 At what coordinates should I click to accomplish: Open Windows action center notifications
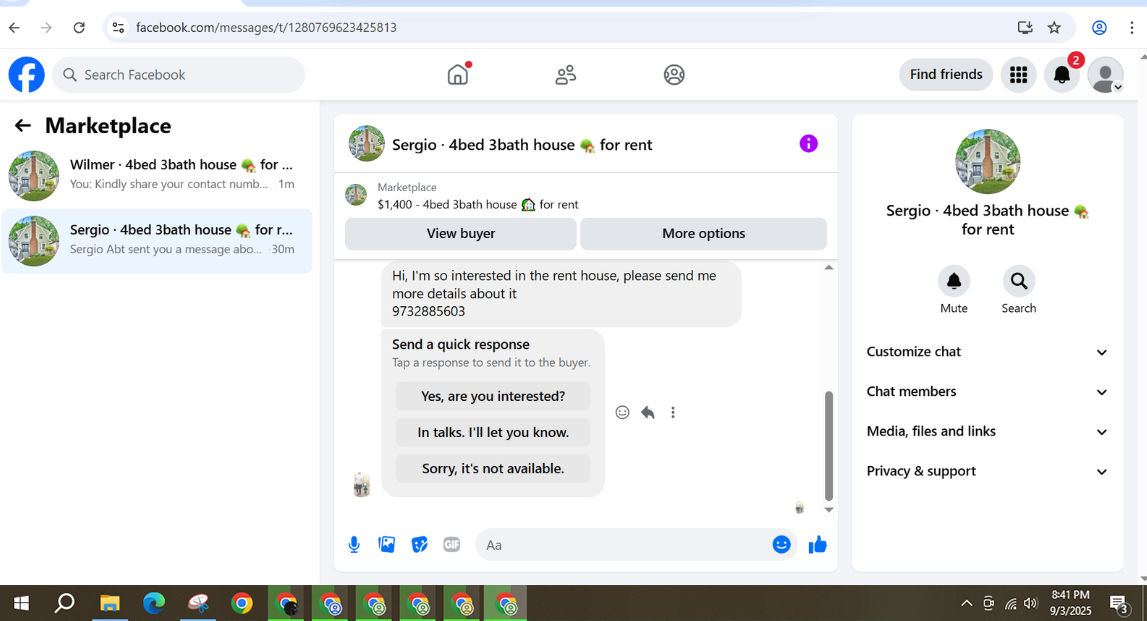pyautogui.click(x=1118, y=603)
